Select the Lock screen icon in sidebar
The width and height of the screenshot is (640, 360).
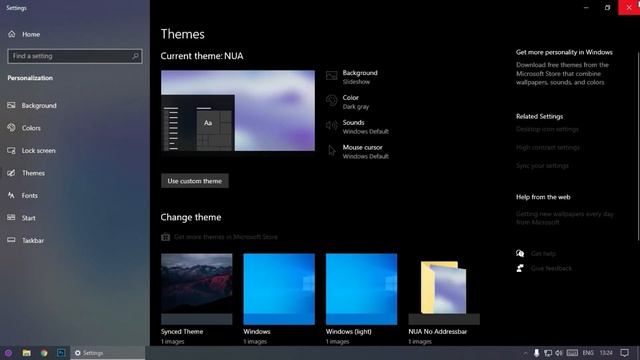[x=11, y=151]
